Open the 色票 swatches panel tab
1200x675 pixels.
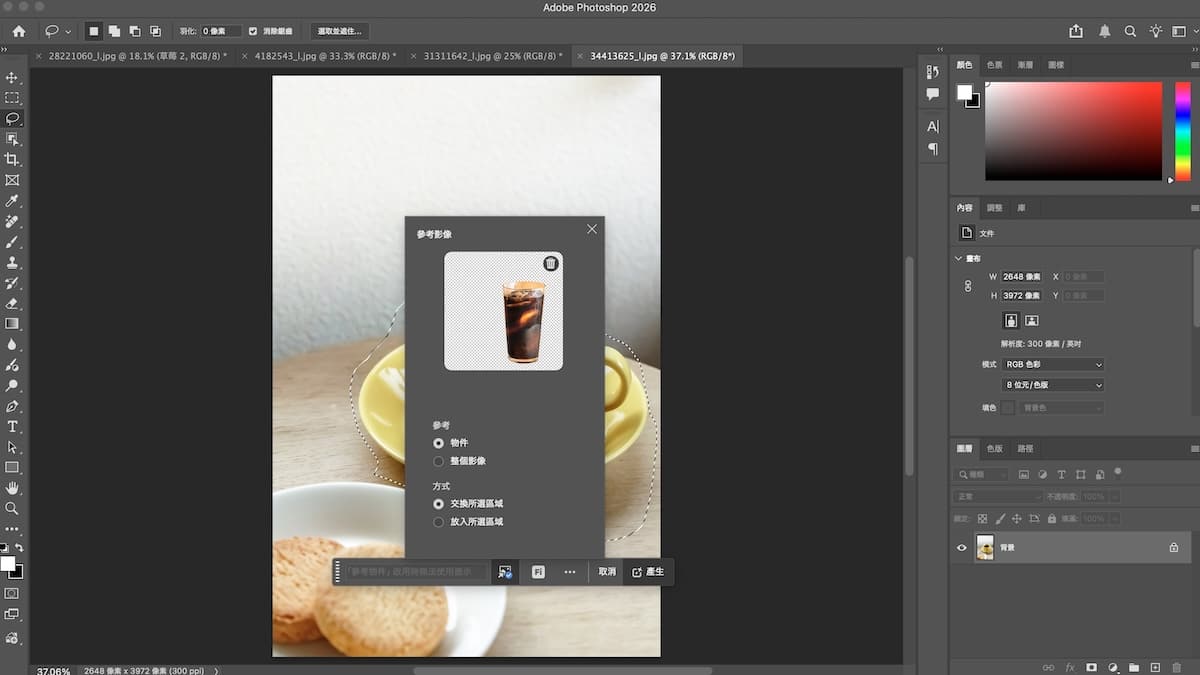coord(994,65)
